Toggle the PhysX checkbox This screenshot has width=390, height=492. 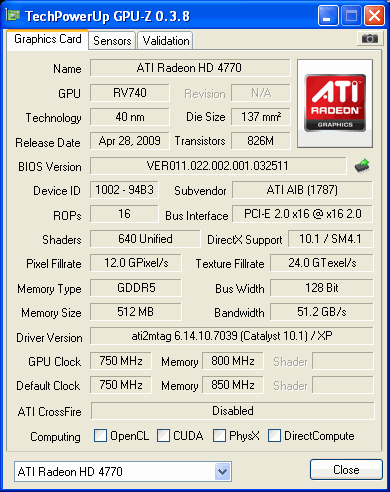(x=219, y=436)
